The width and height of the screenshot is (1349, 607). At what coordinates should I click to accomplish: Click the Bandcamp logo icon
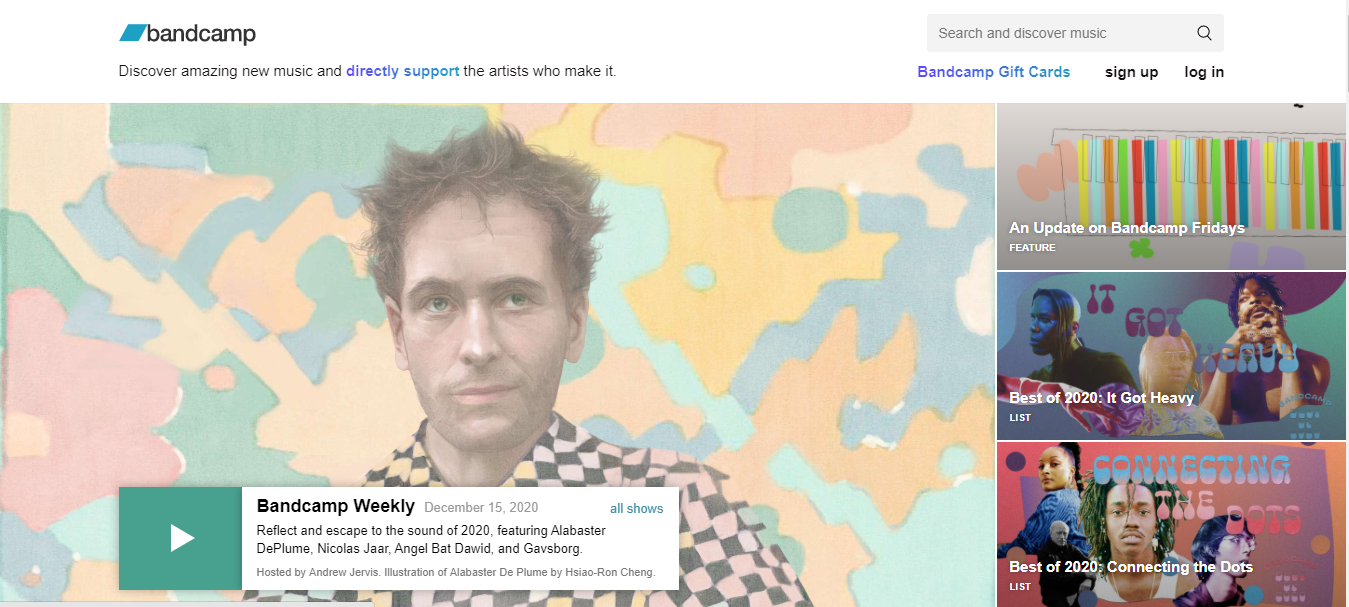tap(133, 33)
